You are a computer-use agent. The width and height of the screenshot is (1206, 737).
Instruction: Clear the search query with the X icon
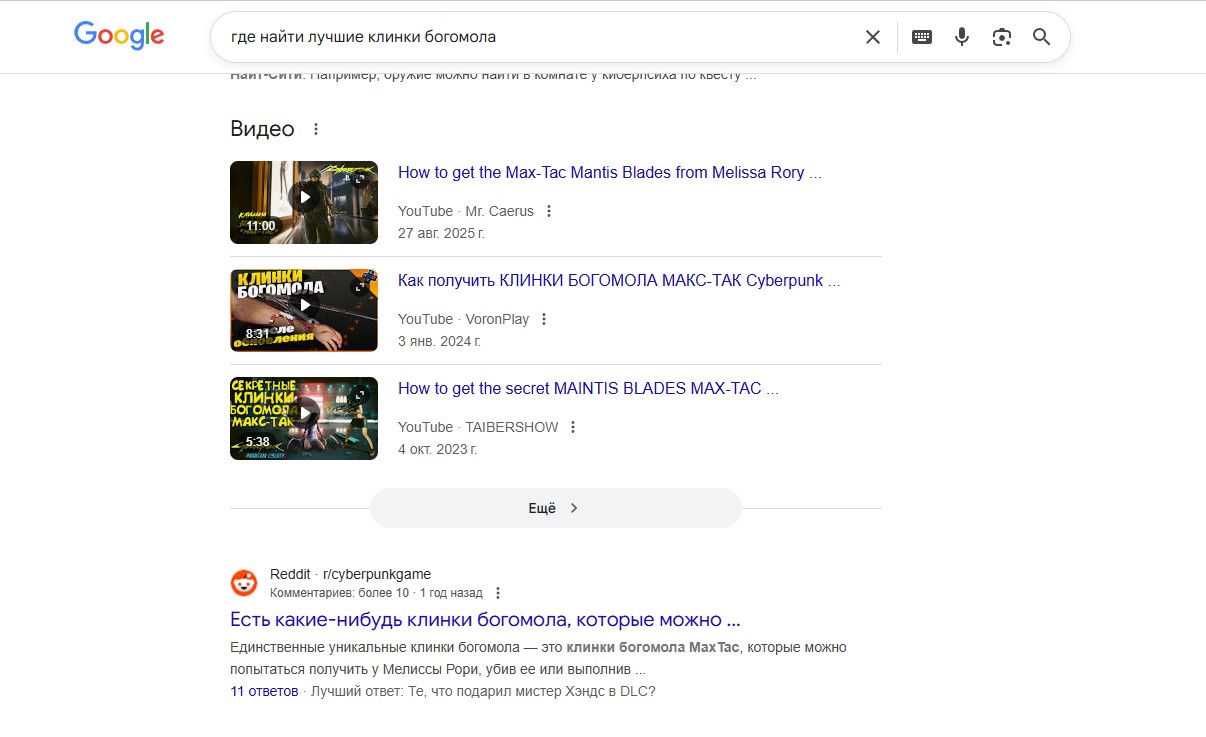(x=873, y=37)
